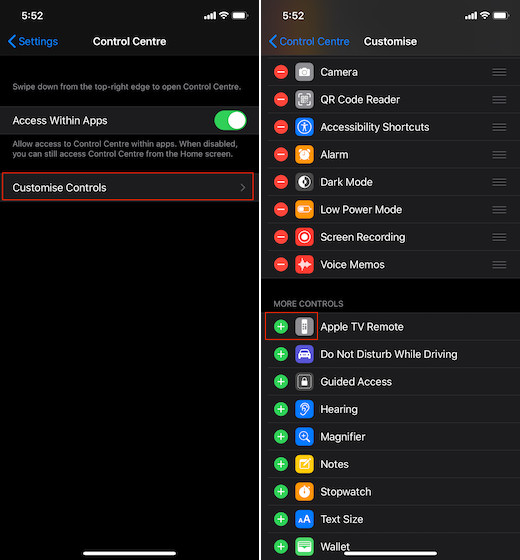This screenshot has width=520, height=560.
Task: Tap the Screen Recording icon
Action: click(x=304, y=237)
